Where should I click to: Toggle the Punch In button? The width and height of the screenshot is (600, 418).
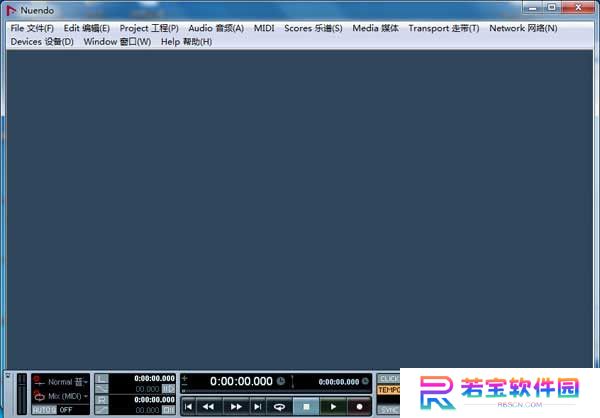point(102,389)
